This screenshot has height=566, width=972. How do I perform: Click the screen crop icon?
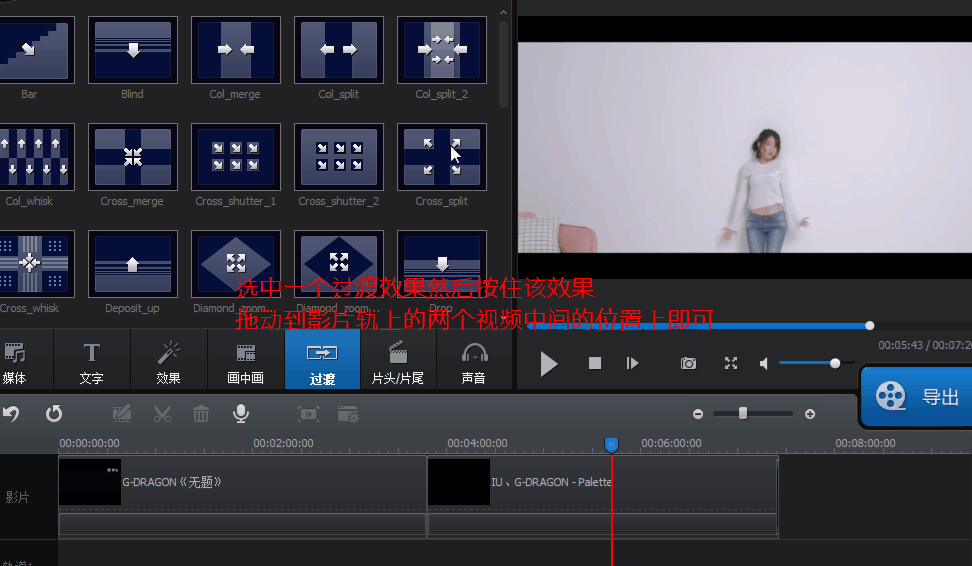(309, 413)
